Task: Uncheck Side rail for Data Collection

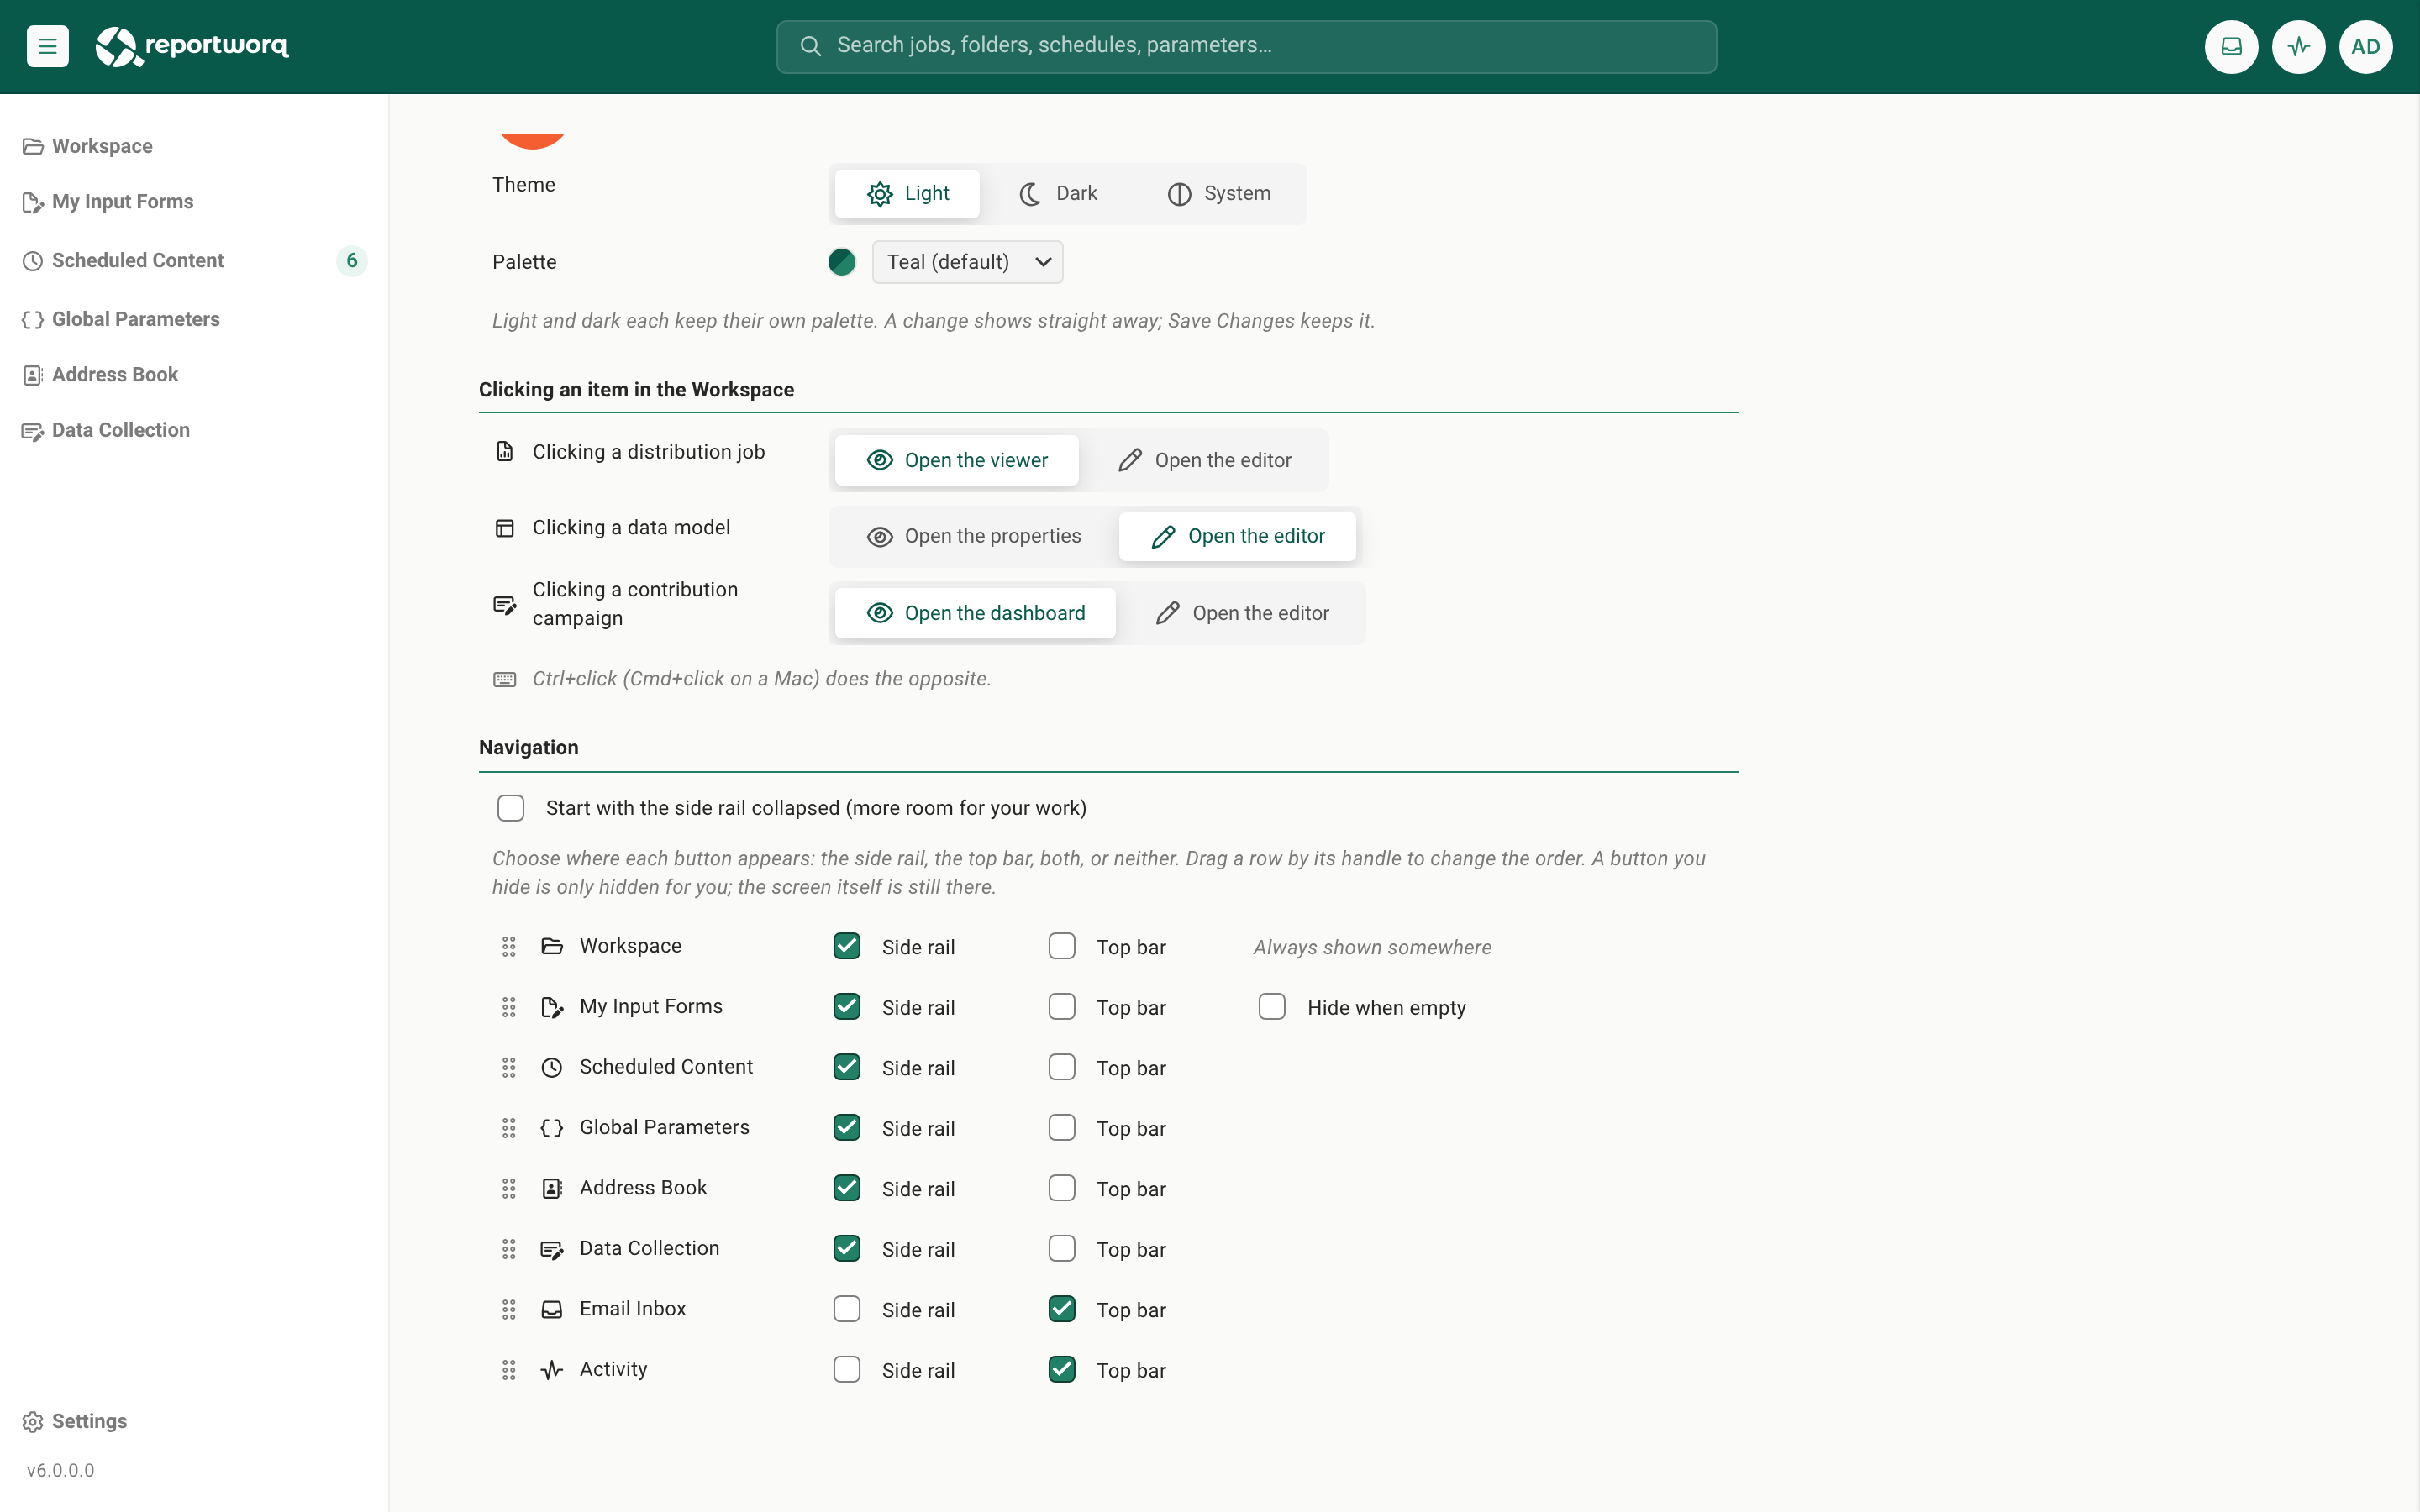Action: pyautogui.click(x=847, y=1249)
